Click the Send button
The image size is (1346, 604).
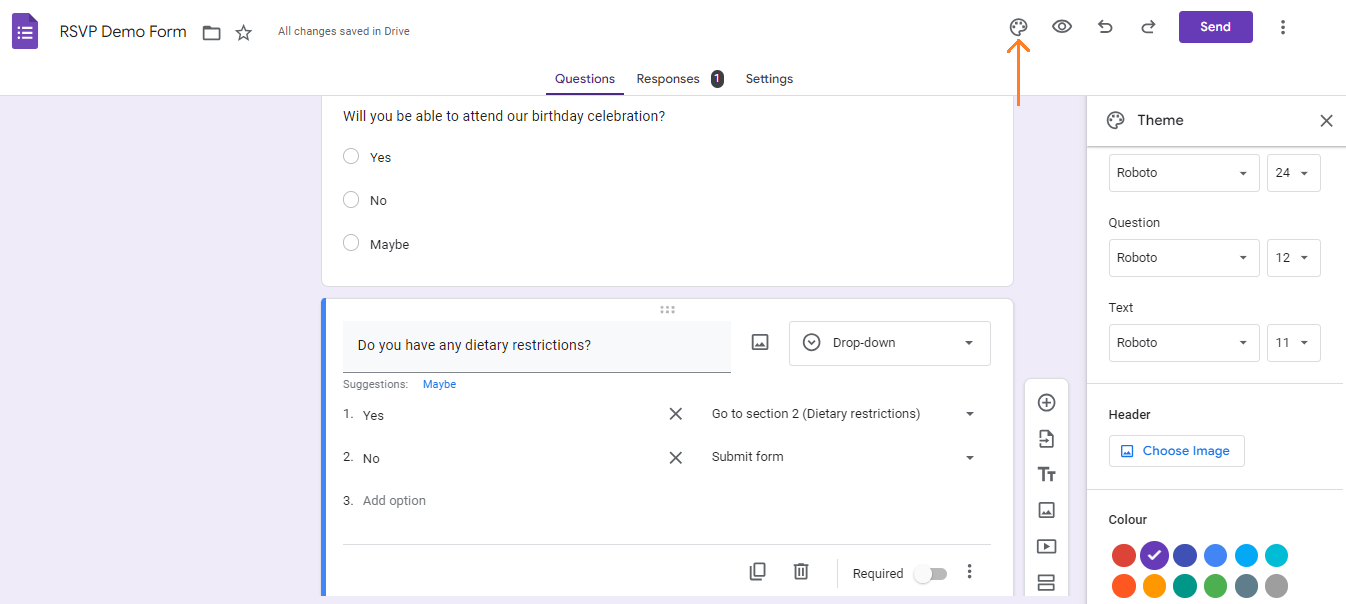1215,27
